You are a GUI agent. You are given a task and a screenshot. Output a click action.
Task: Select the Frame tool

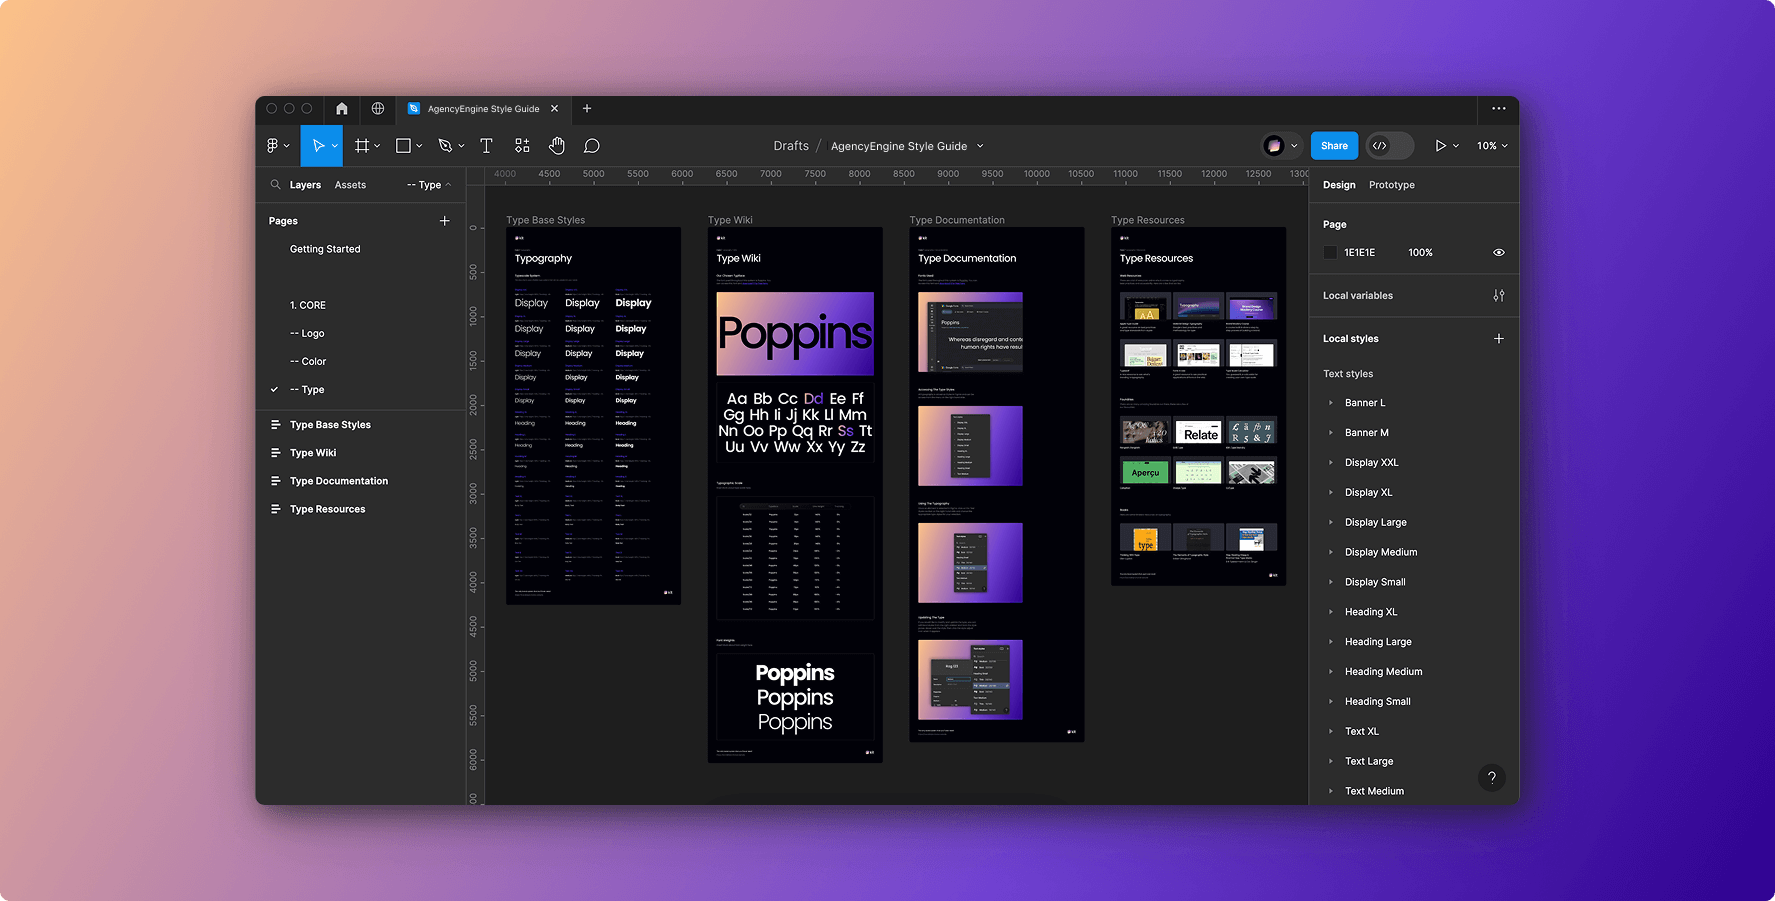(362, 146)
